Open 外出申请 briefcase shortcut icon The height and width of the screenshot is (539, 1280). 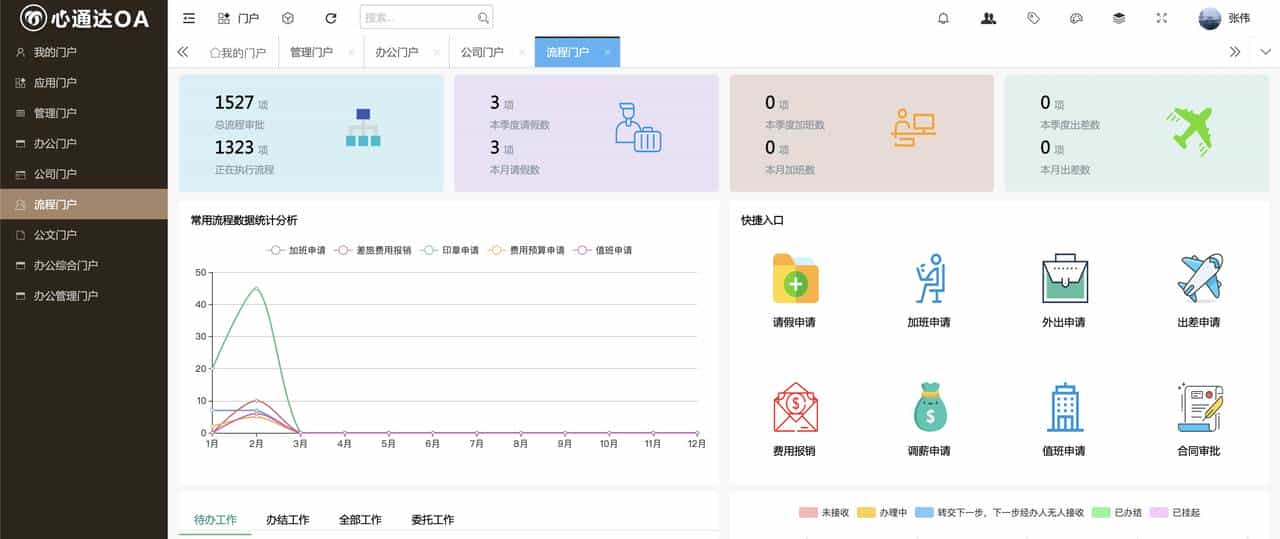[1064, 278]
